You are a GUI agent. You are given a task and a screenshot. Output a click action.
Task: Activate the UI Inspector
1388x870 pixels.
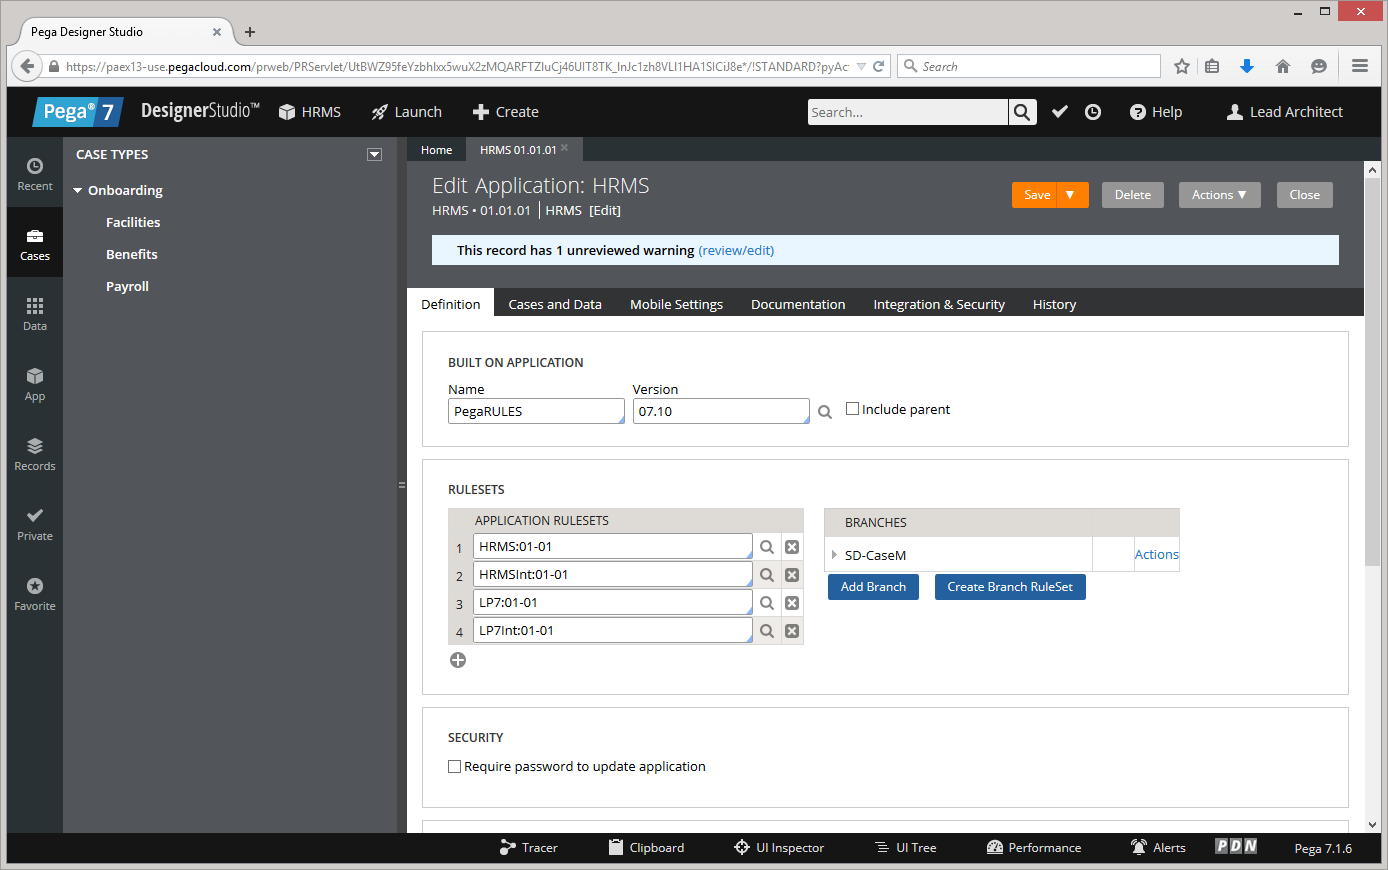779,847
